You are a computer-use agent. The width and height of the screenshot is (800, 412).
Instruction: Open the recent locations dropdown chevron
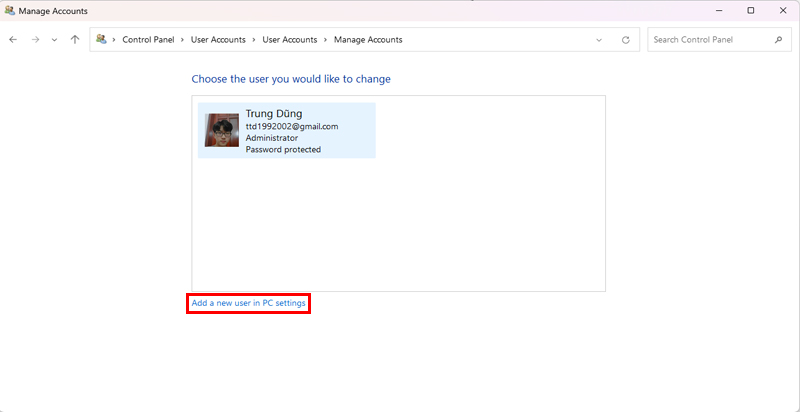[x=54, y=40]
